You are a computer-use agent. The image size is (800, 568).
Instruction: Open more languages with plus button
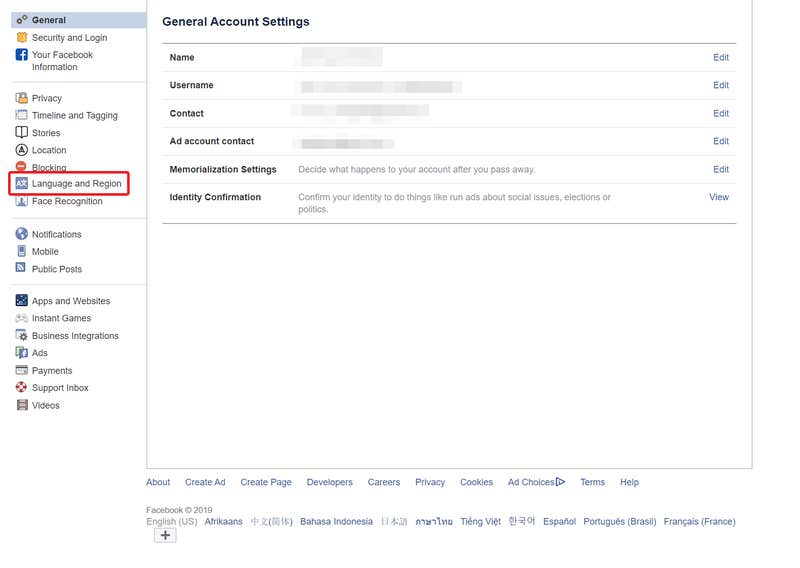click(165, 535)
